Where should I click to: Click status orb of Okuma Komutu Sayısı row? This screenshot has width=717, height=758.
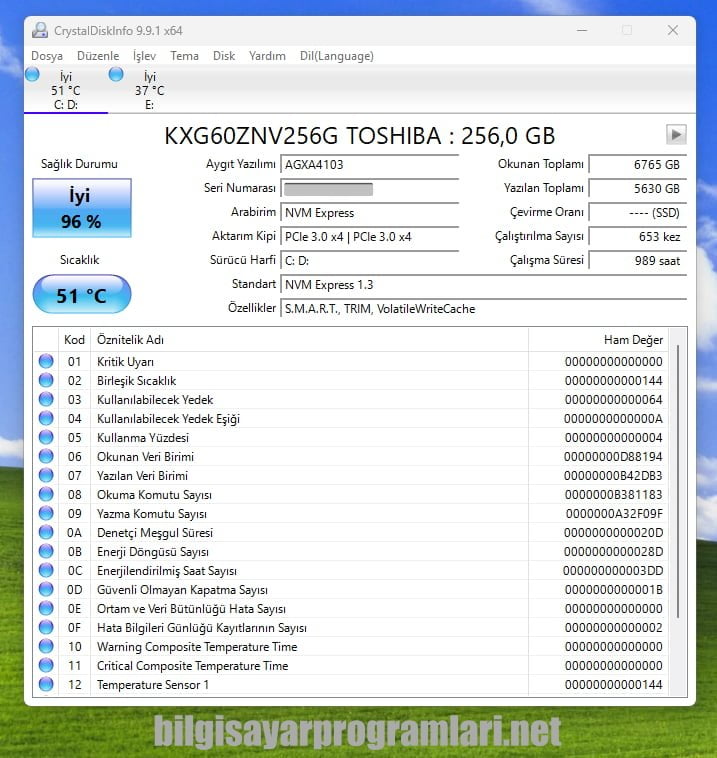[46, 494]
